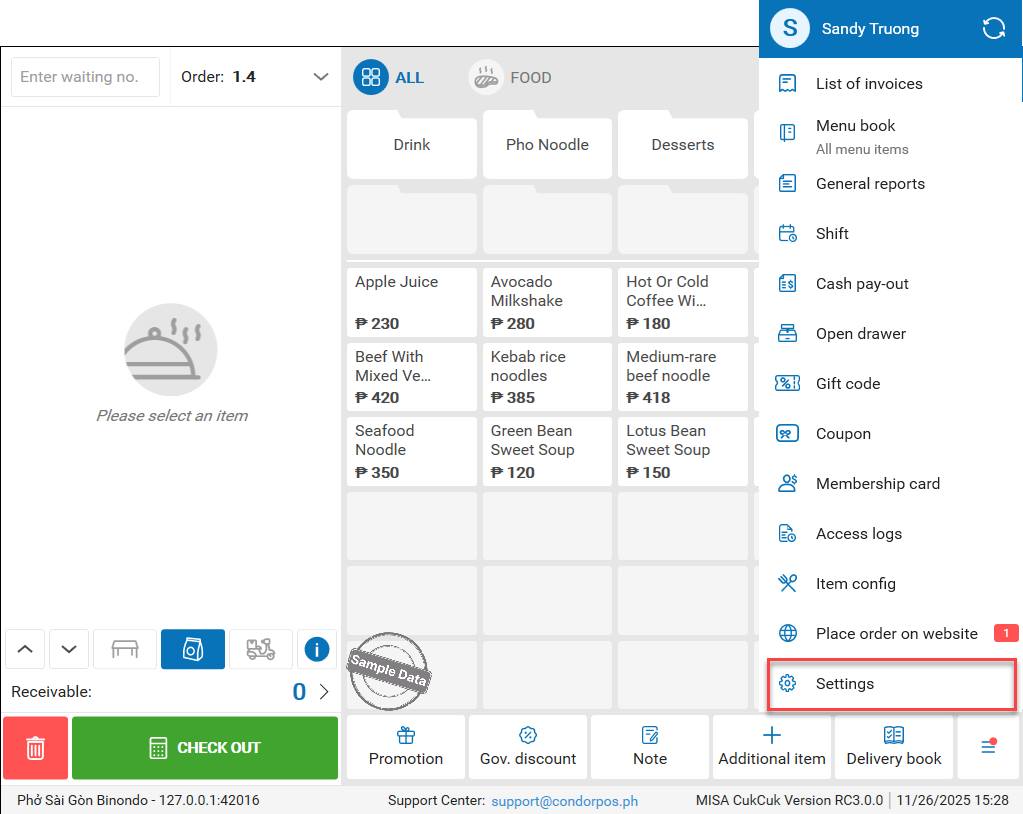The image size is (1023, 814).
Task: Open List of invoices menu item
Action: (868, 84)
